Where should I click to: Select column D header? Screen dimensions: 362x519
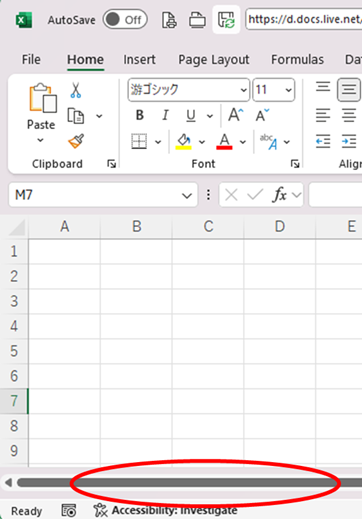(x=280, y=227)
